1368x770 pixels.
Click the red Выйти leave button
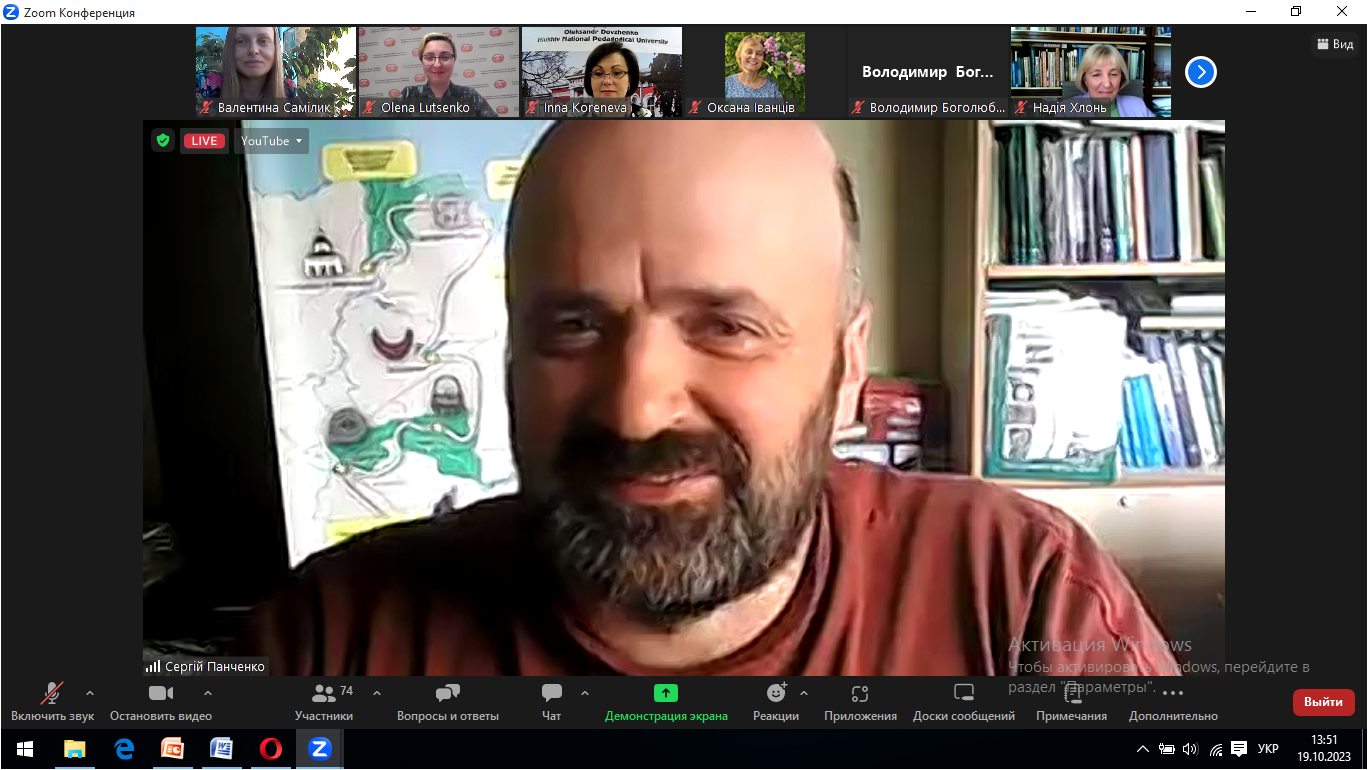click(1323, 702)
